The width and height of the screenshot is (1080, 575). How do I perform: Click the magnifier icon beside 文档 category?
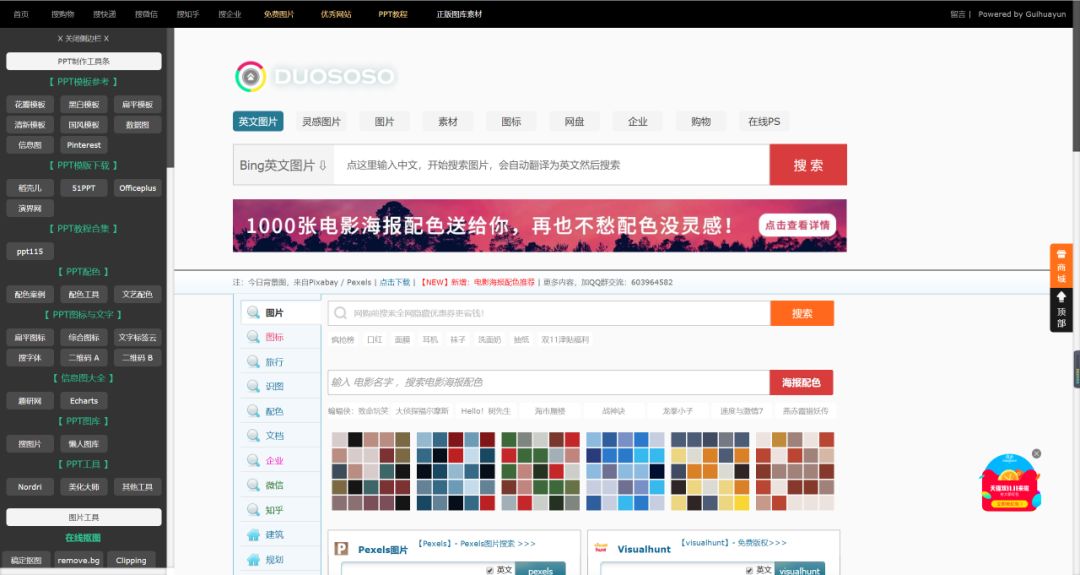pos(253,435)
